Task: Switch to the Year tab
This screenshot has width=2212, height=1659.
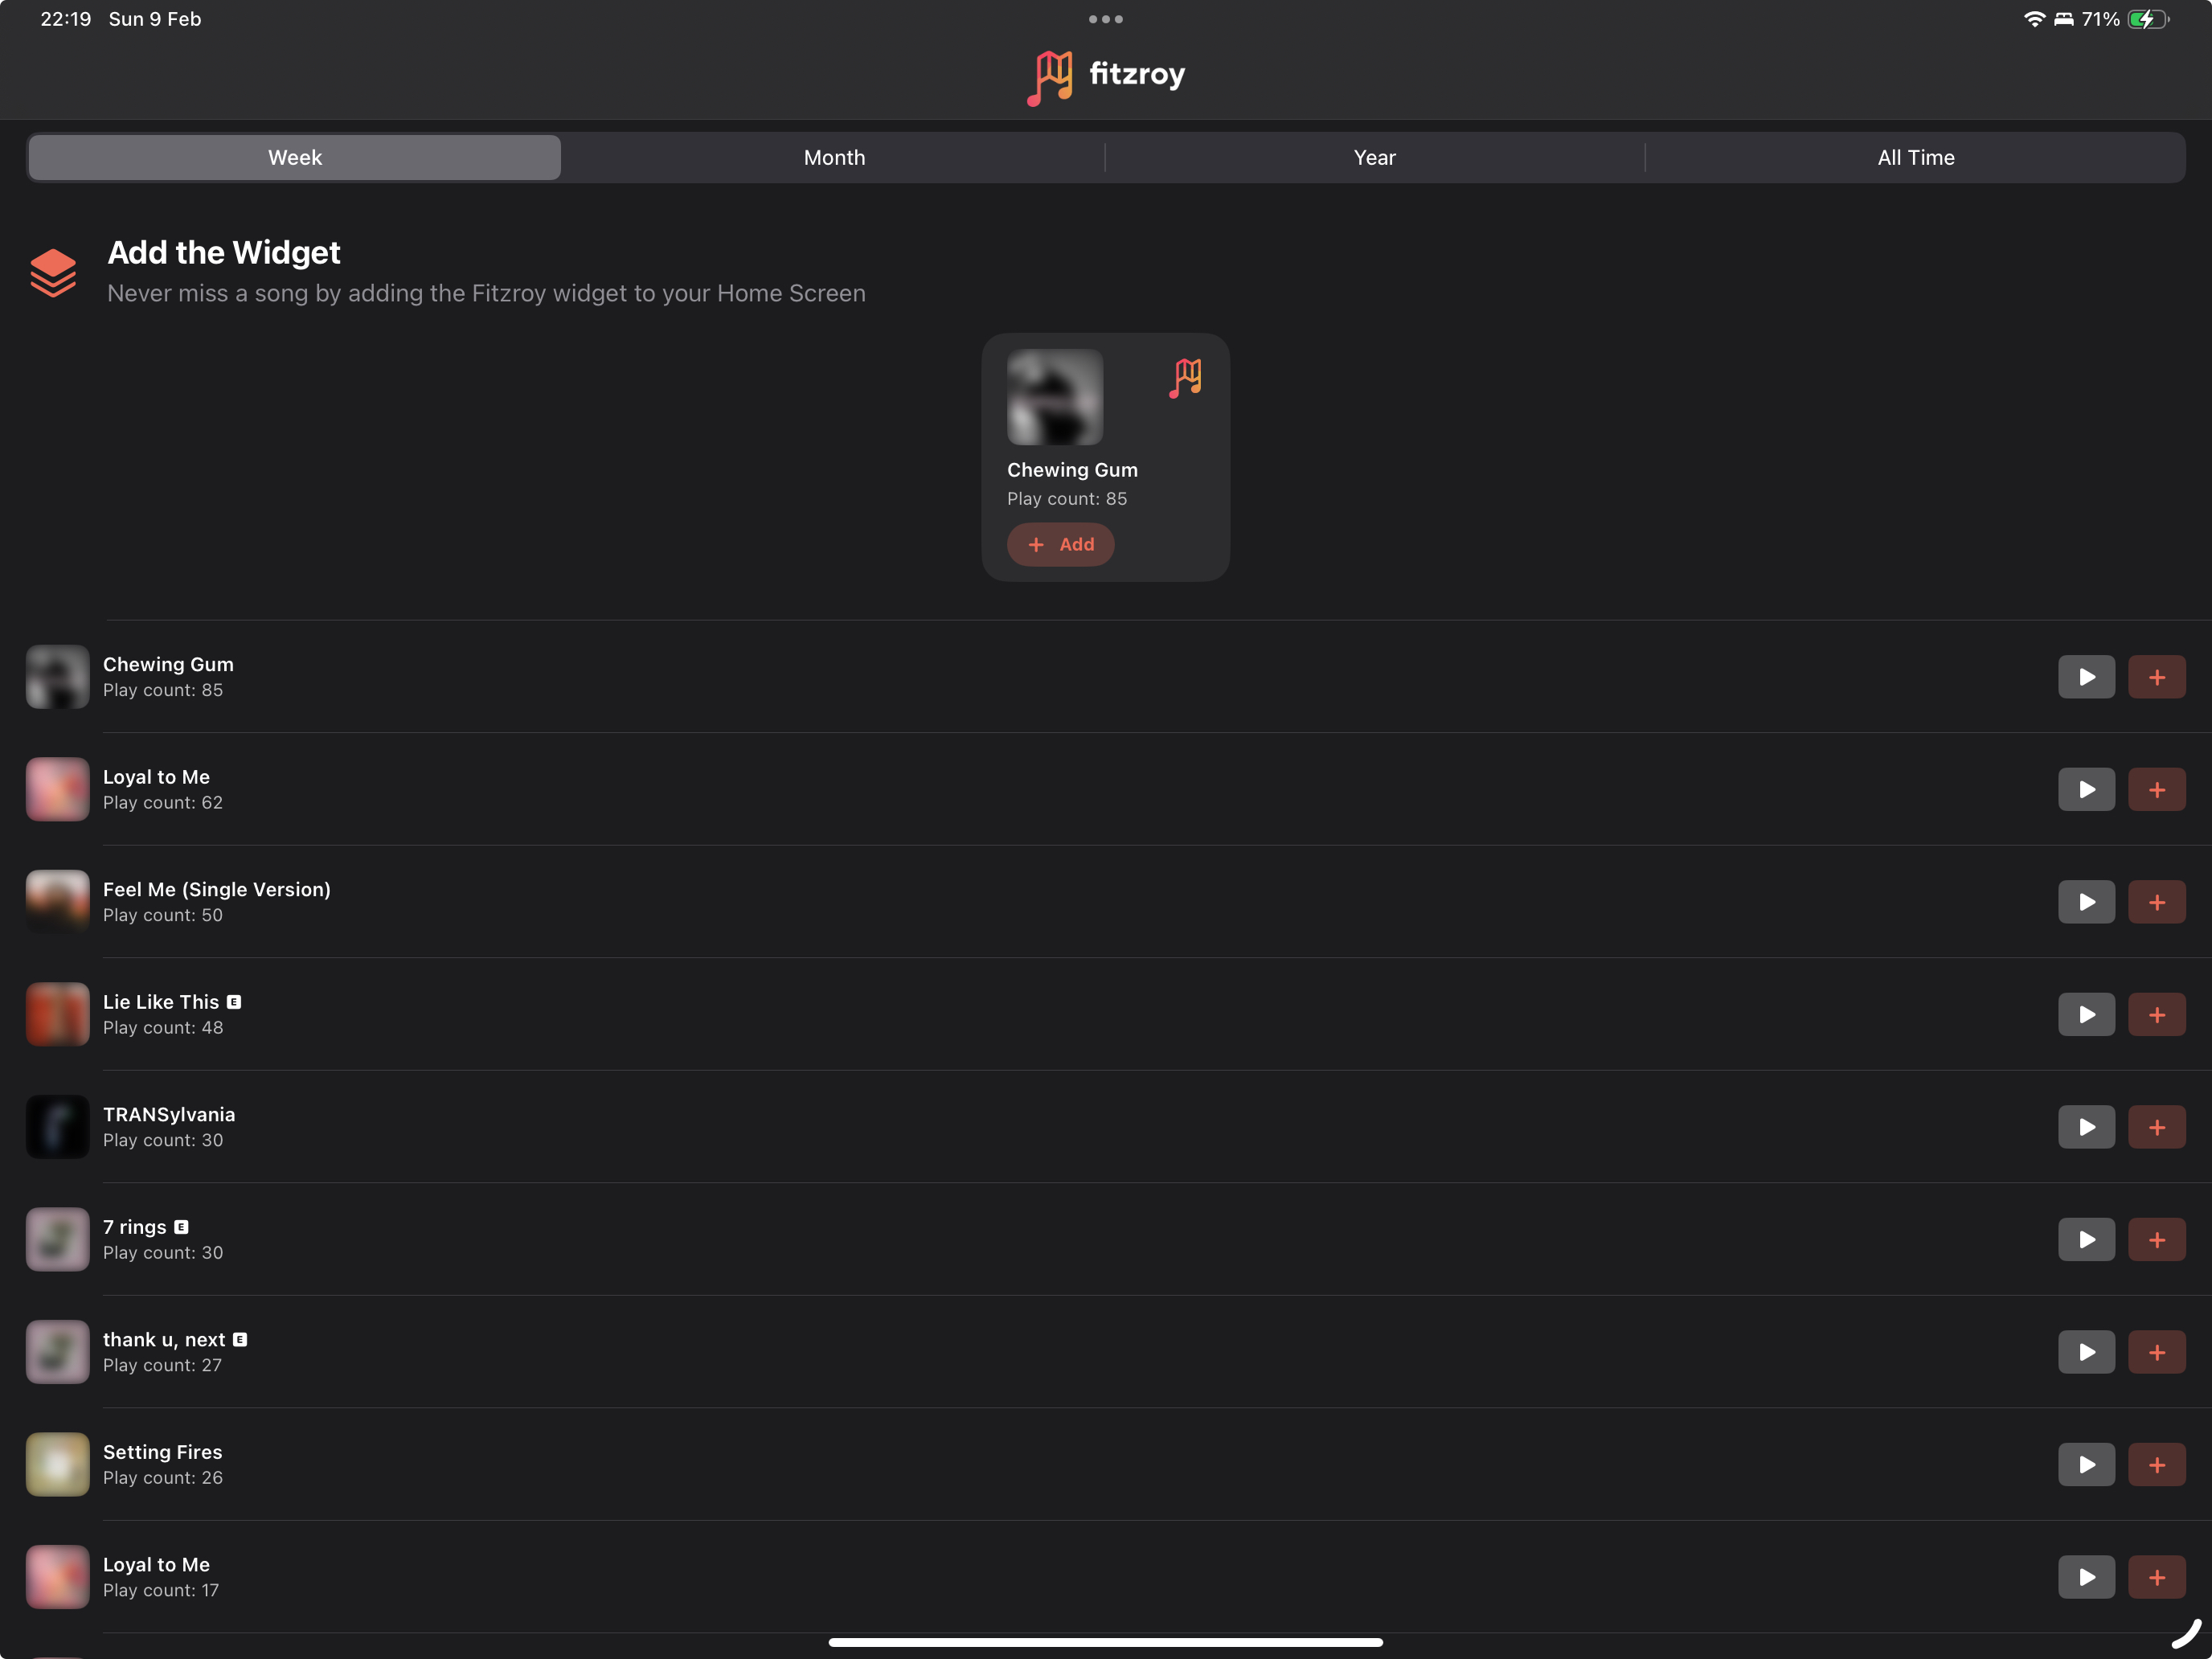Action: tap(1374, 157)
